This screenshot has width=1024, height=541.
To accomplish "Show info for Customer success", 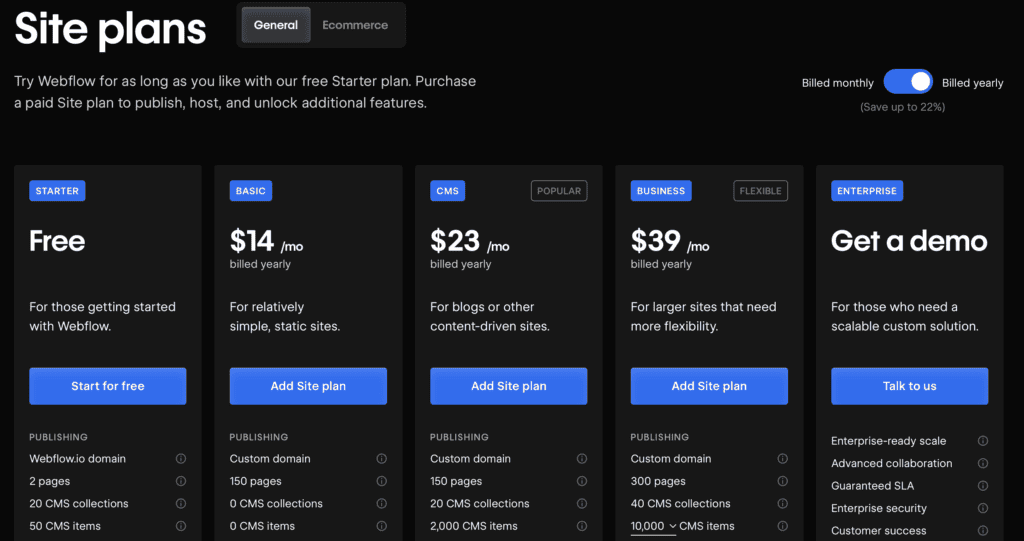I will (983, 531).
